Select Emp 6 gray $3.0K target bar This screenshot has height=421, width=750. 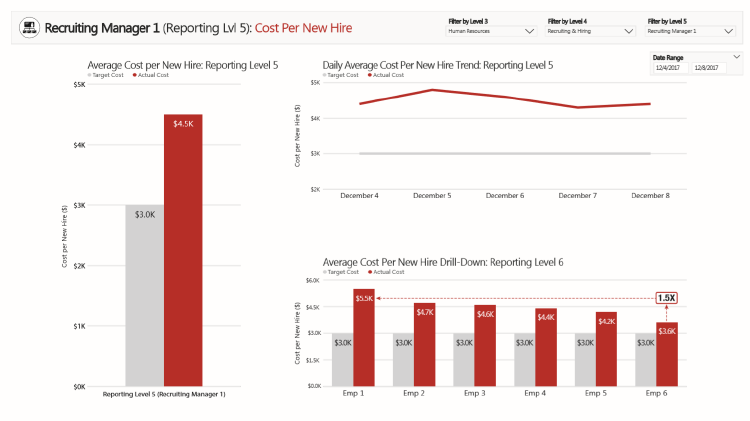646,360
